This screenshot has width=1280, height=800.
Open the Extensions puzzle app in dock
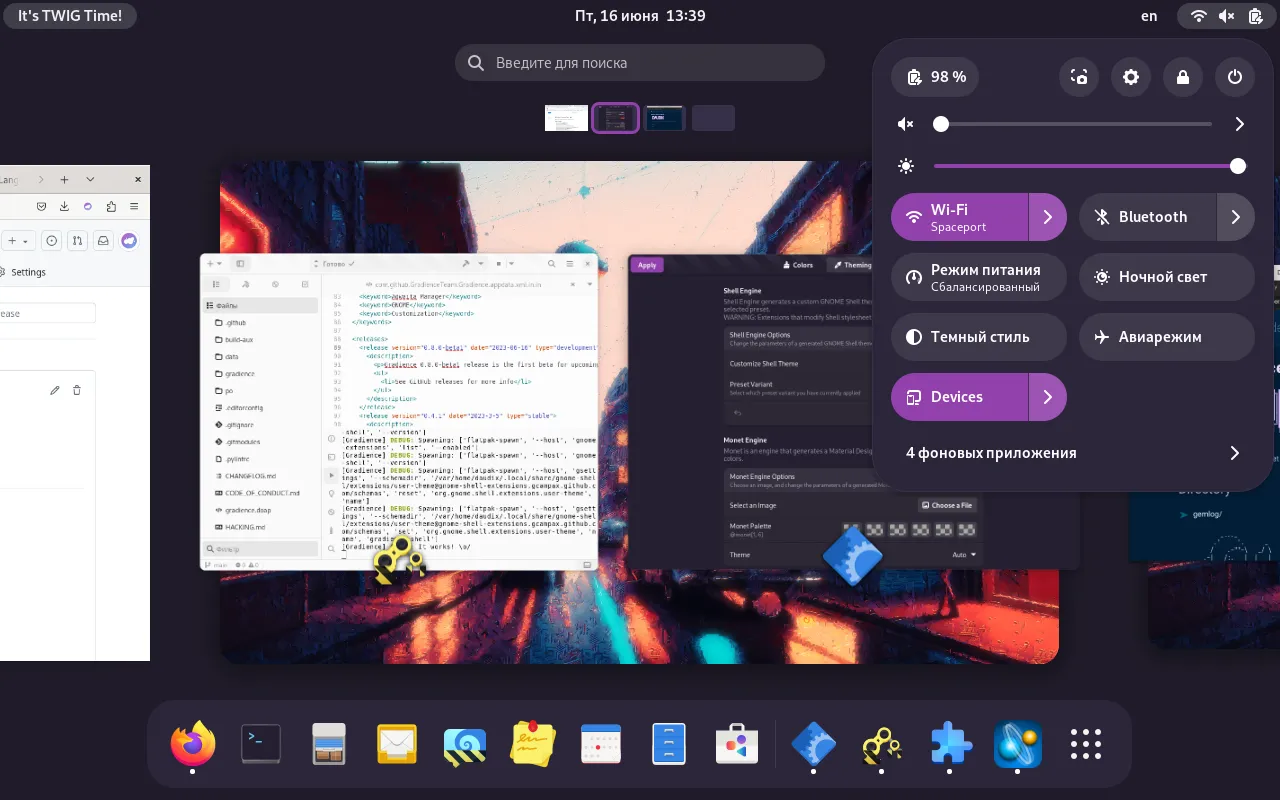(x=949, y=745)
